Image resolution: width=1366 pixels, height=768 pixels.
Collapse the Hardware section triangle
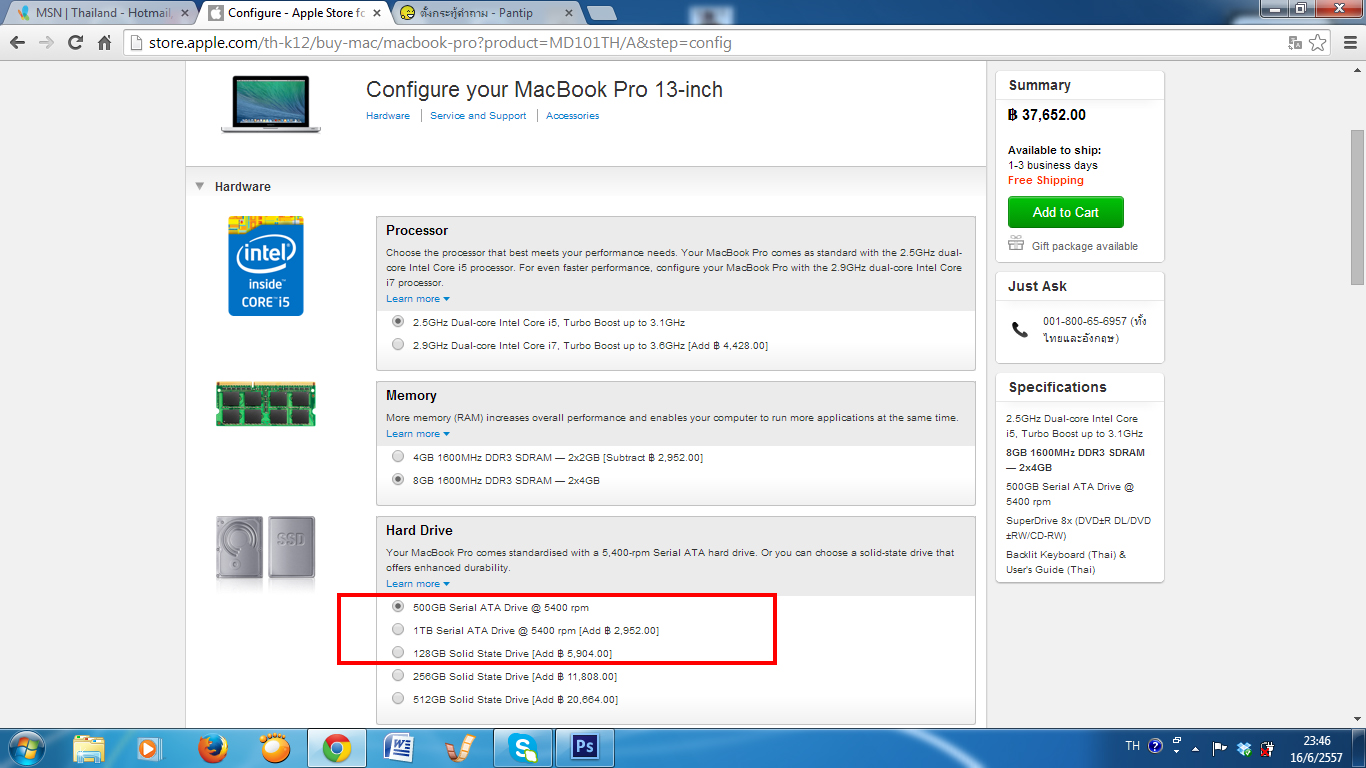[x=200, y=186]
